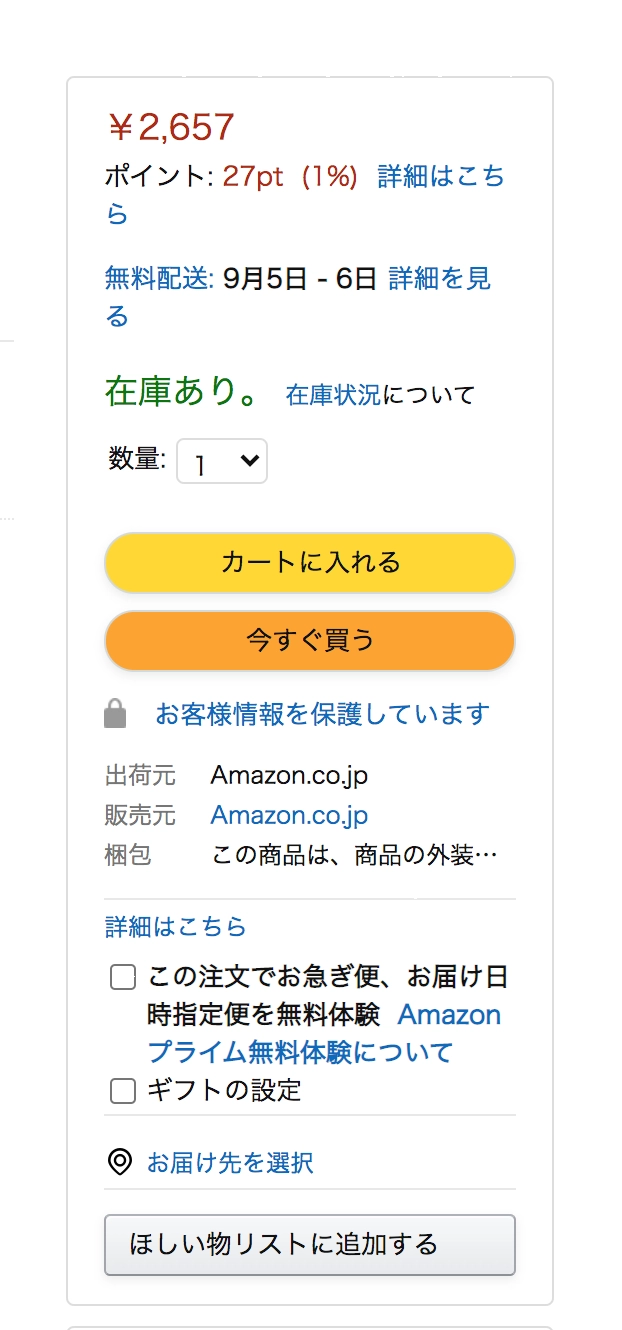This screenshot has width=622, height=1330.
Task: Click the gray padlock security icon
Action: tap(116, 714)
